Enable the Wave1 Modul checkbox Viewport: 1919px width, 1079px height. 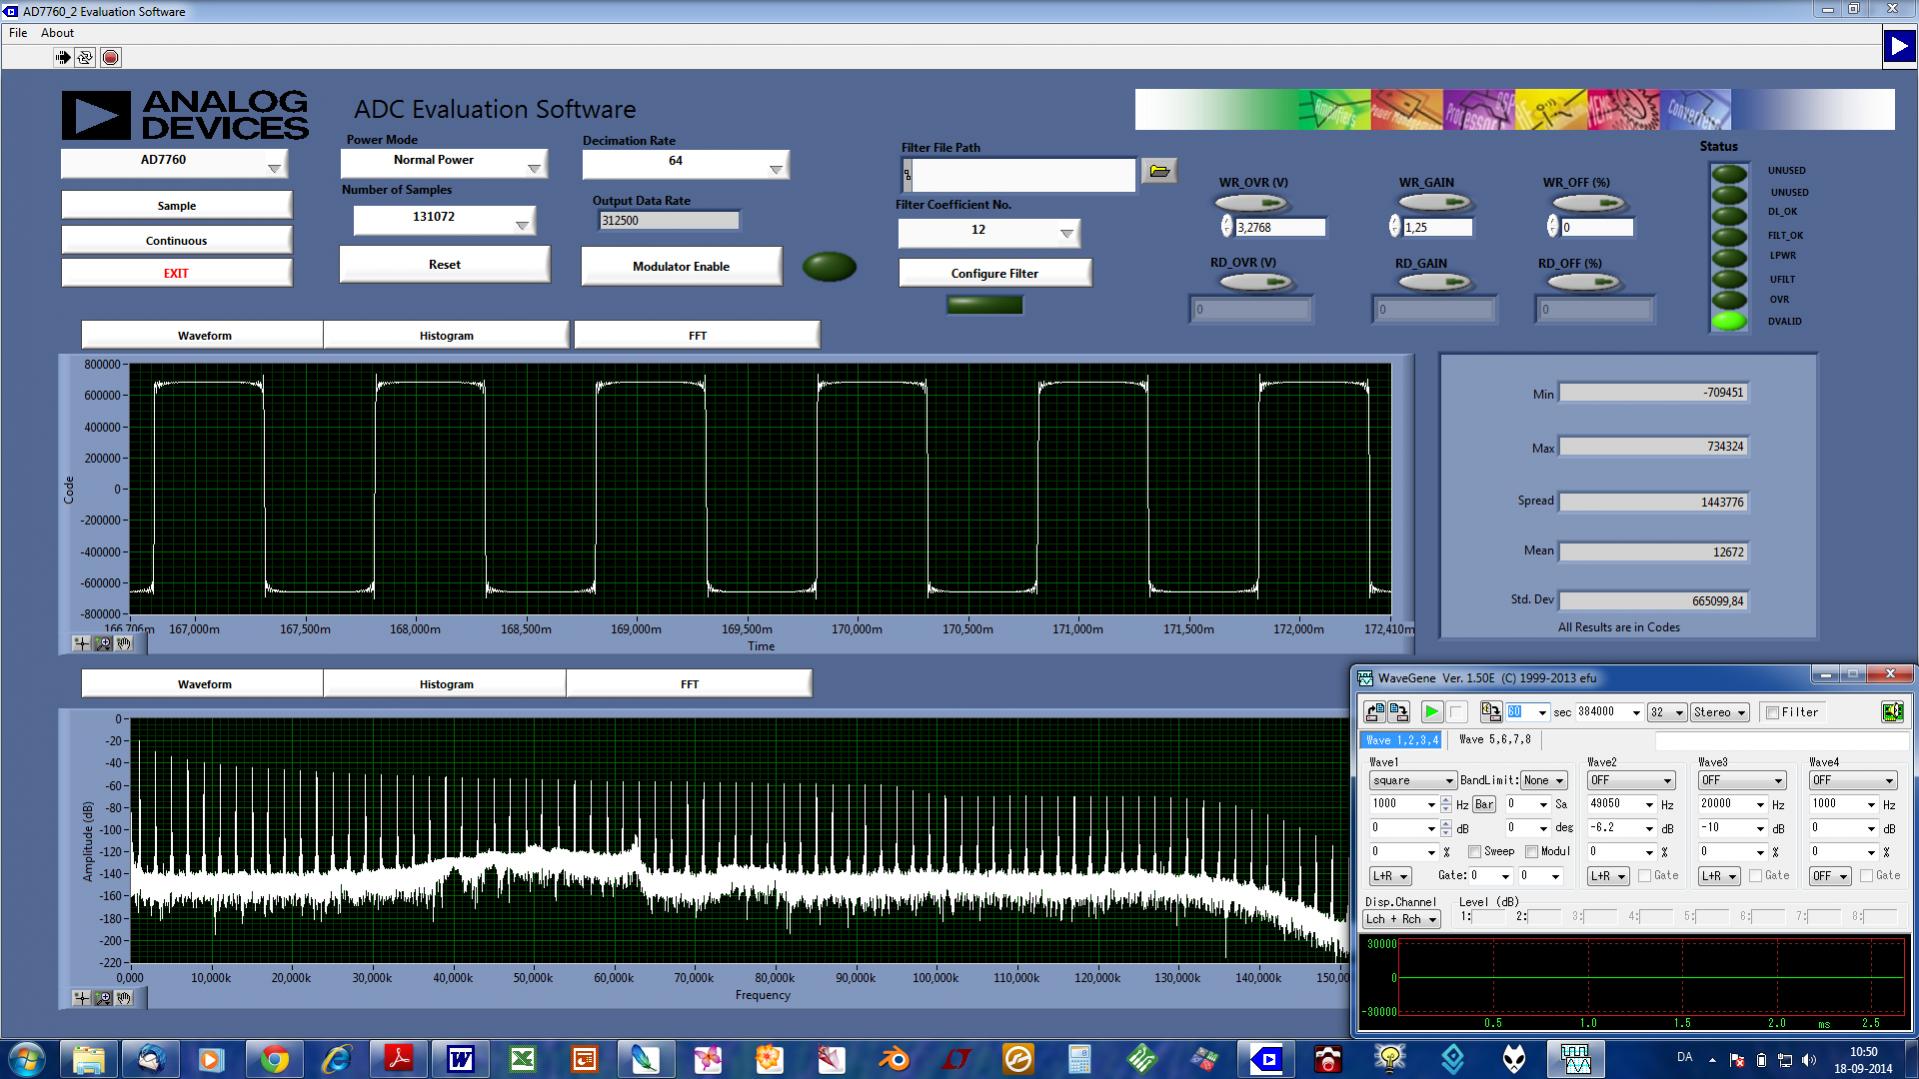tap(1531, 851)
